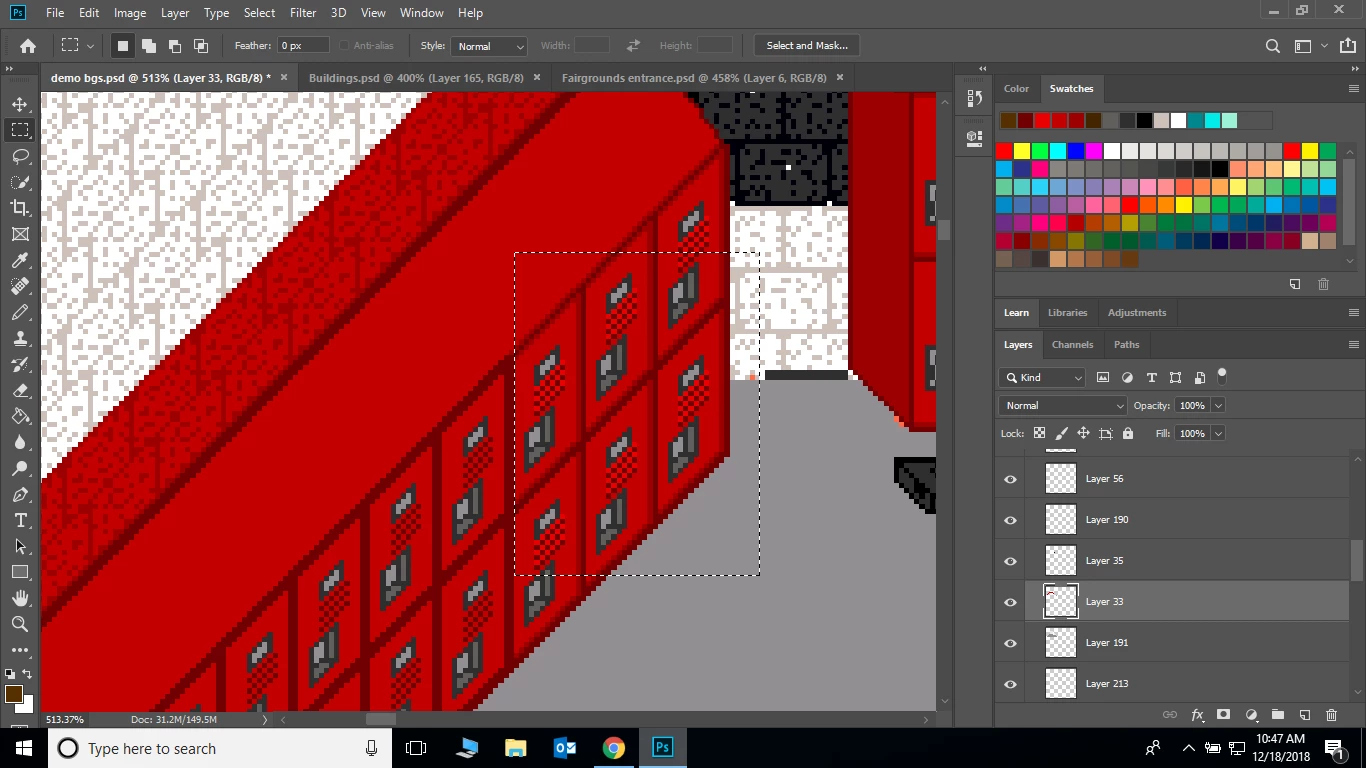This screenshot has height=768, width=1366.
Task: Hide Layer 213 using its eye icon
Action: pyautogui.click(x=1010, y=684)
